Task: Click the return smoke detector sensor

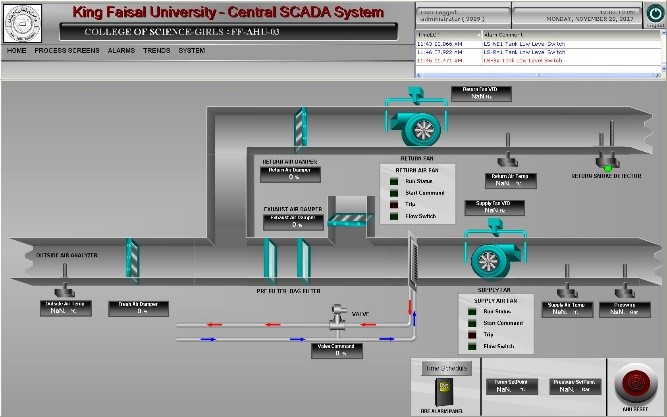Action: click(x=608, y=146)
